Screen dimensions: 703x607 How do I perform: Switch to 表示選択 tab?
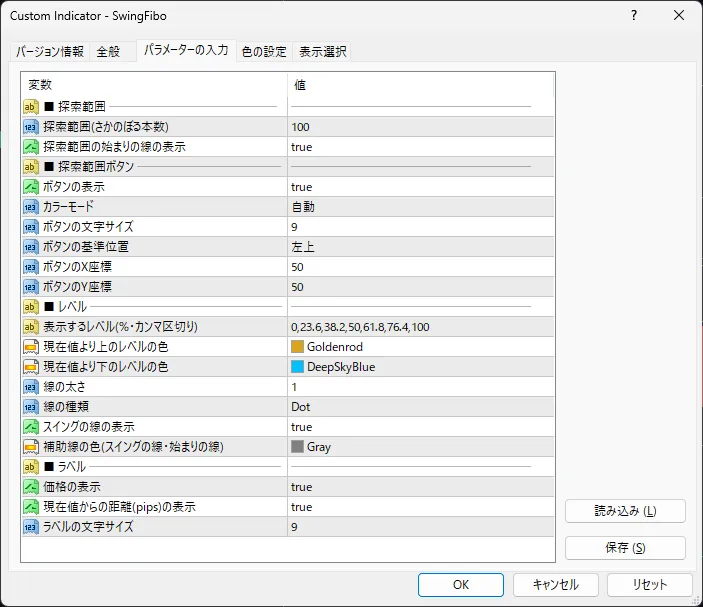click(322, 52)
